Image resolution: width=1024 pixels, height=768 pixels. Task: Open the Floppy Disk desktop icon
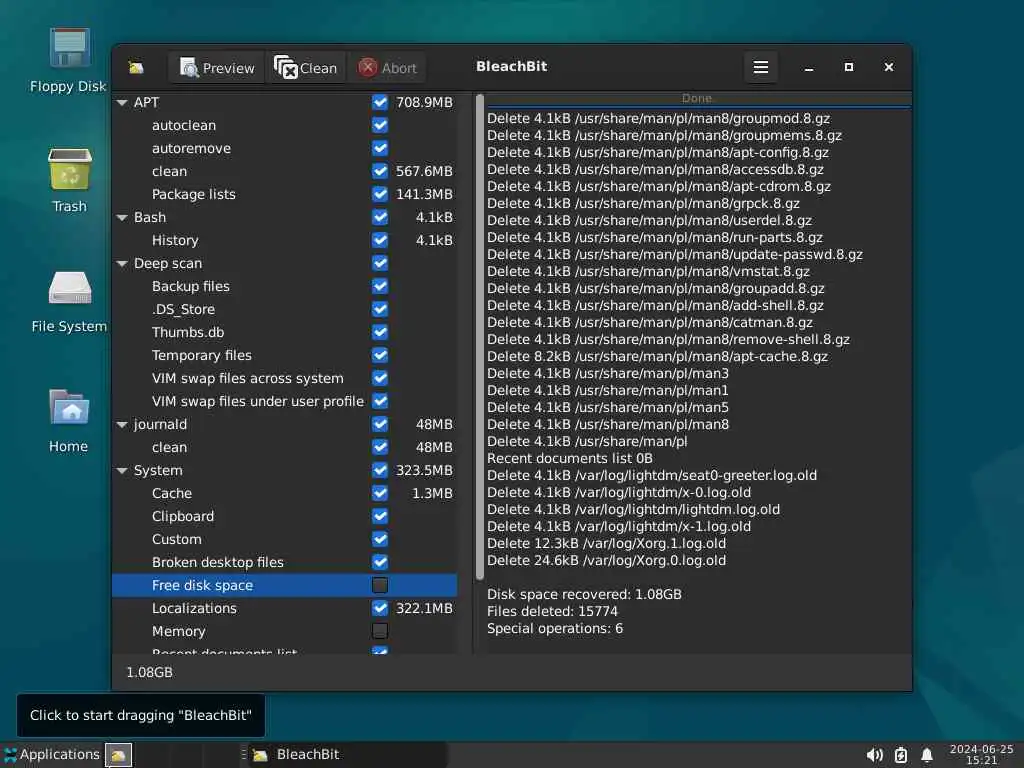pos(69,60)
